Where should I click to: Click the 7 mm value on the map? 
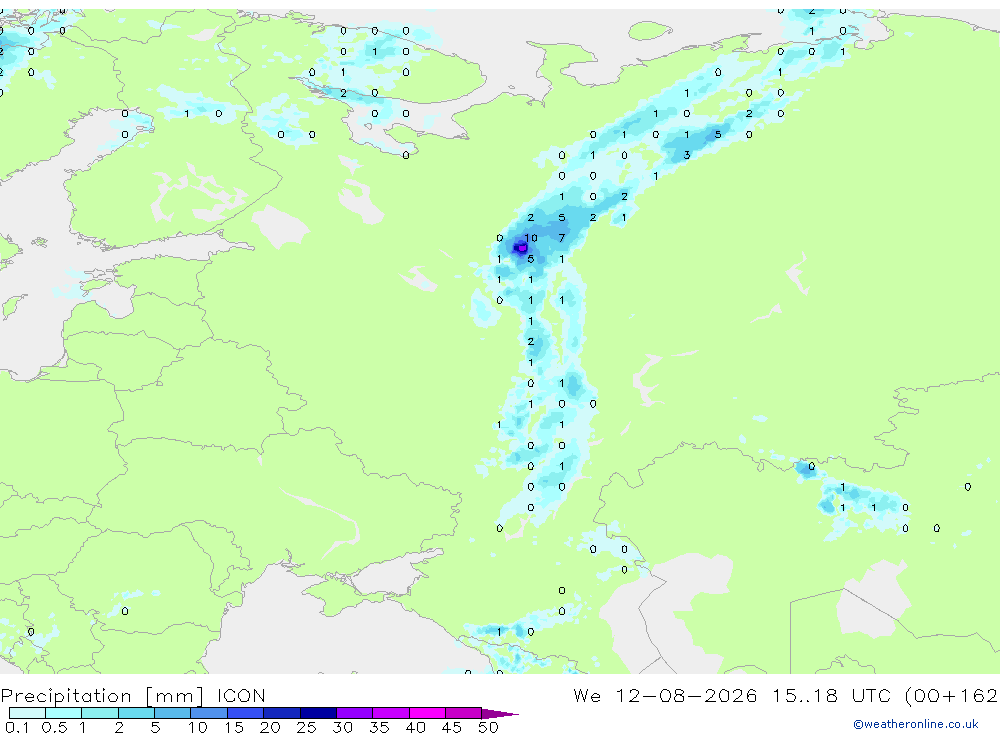(561, 238)
